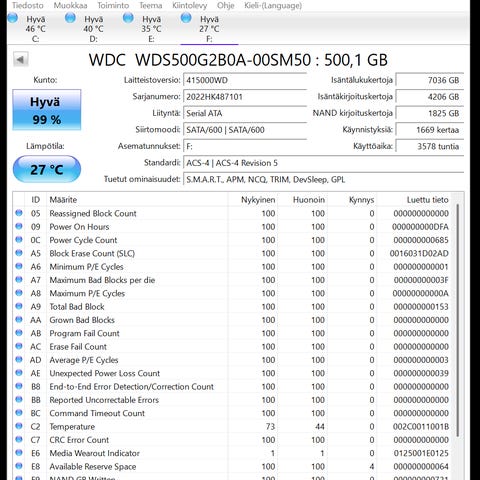Open the Kiintolevy menu
The height and width of the screenshot is (480, 480).
(189, 5)
